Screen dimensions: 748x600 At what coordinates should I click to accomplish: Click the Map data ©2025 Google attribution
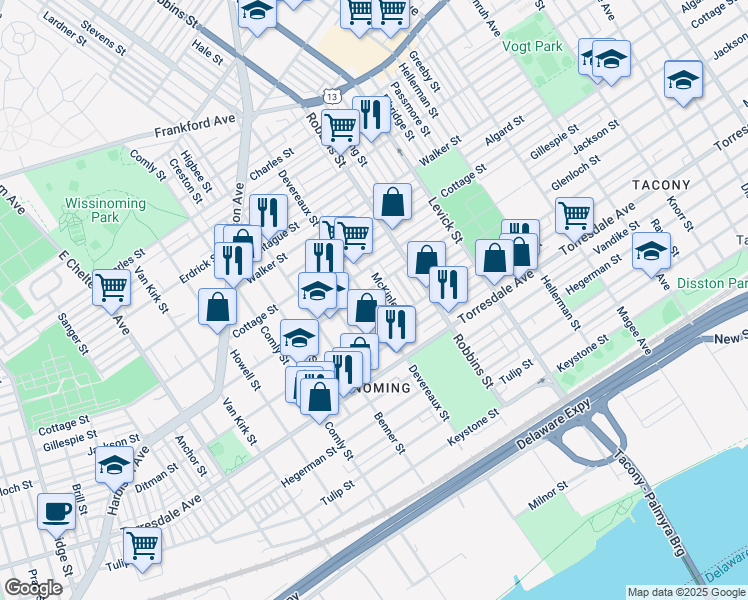pos(687,593)
